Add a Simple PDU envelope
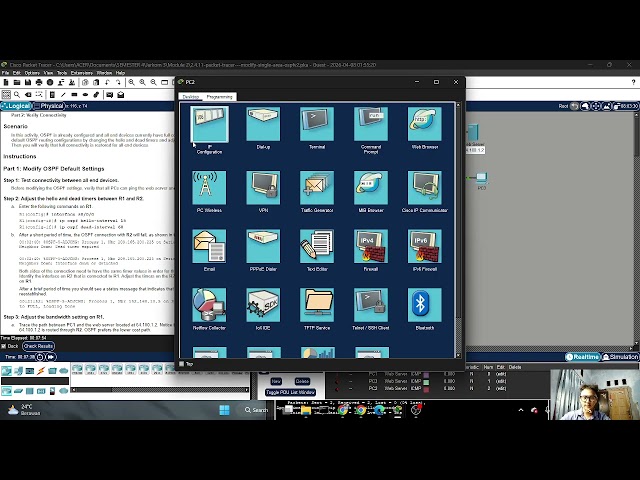Viewport: 640px width, 480px height. (x=110, y=95)
